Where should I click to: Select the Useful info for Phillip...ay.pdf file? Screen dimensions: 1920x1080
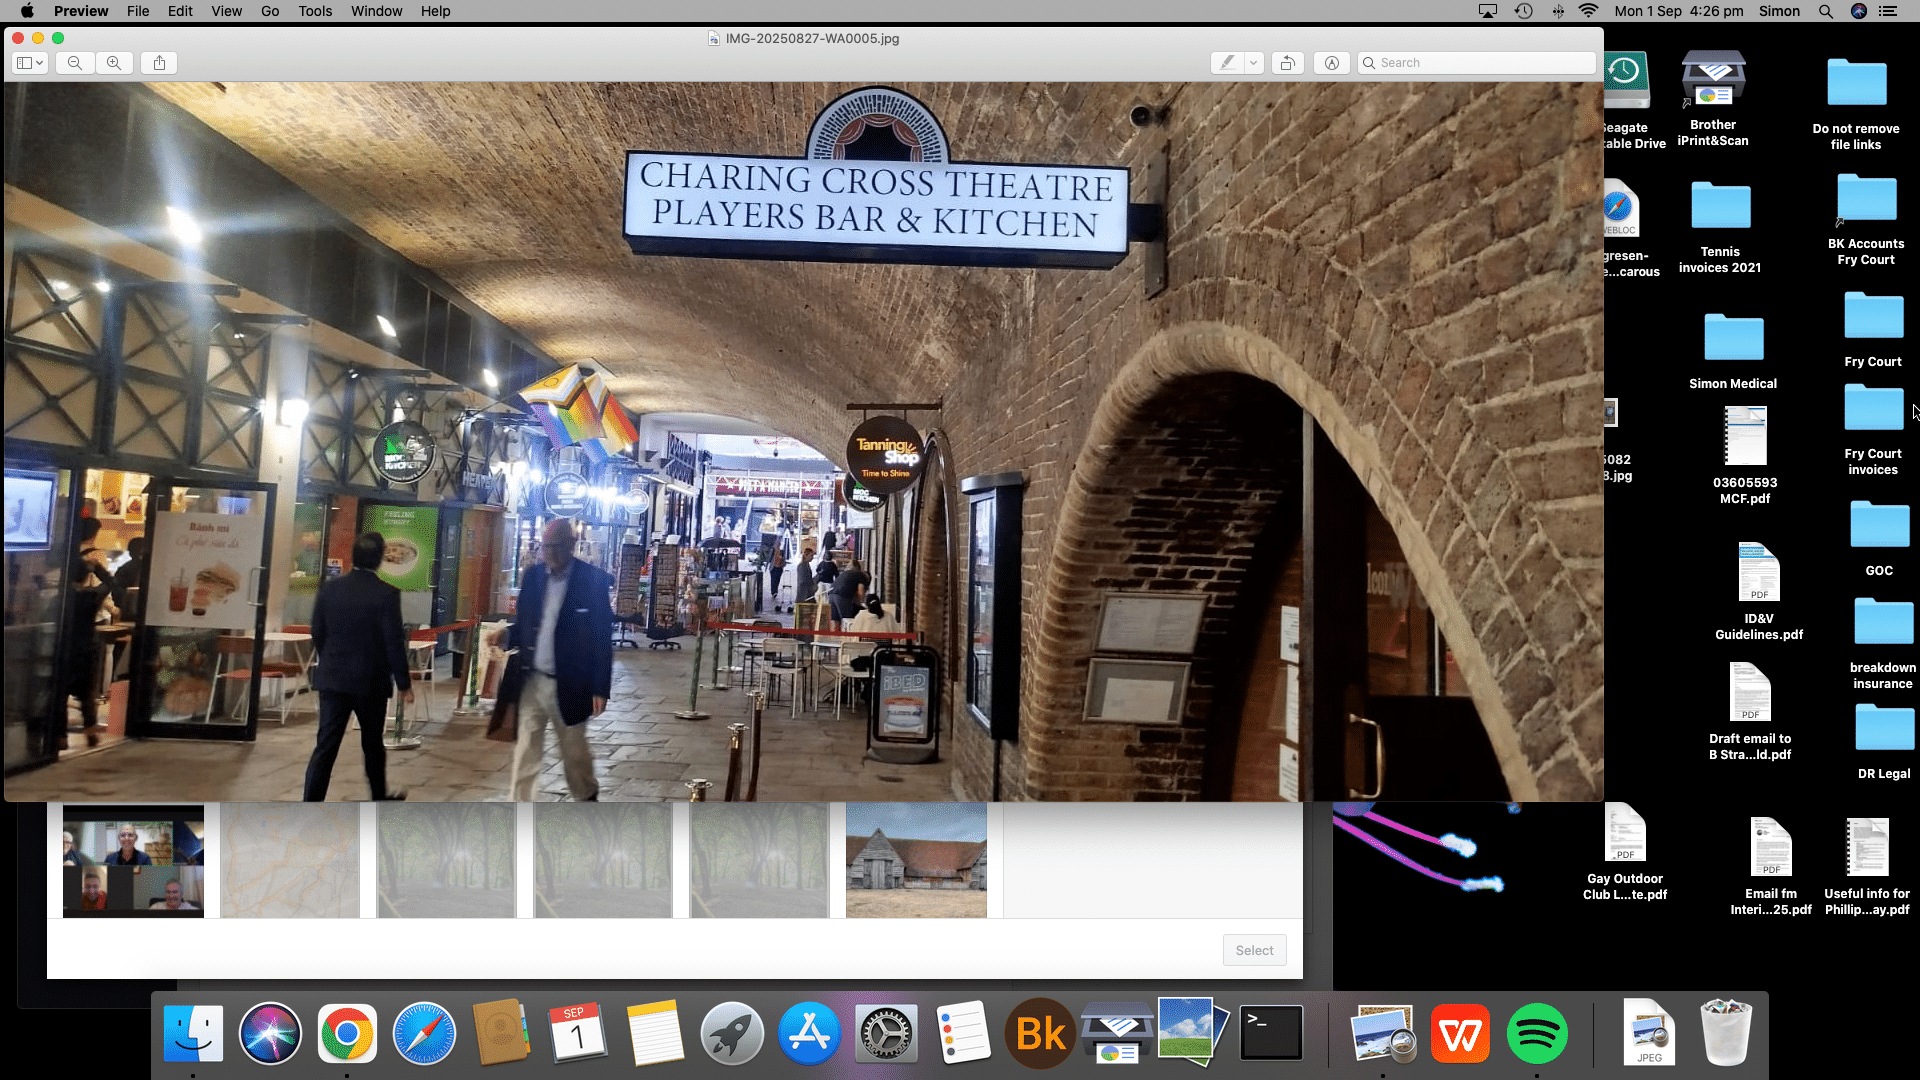coord(1867,866)
